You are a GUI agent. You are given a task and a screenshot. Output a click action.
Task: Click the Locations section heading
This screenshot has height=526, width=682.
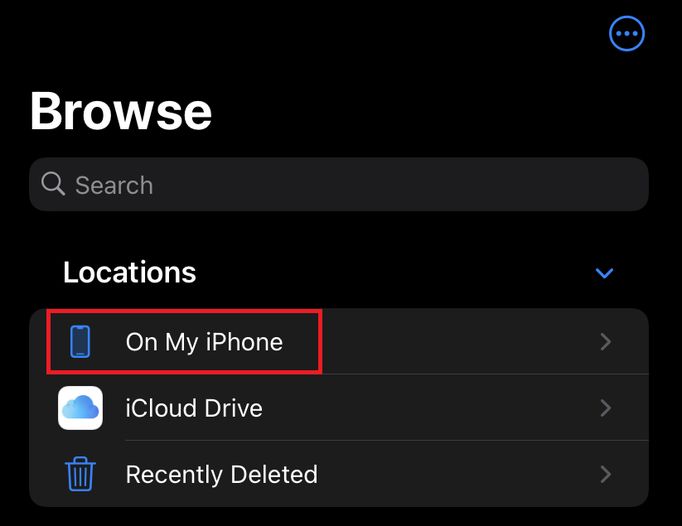point(129,272)
